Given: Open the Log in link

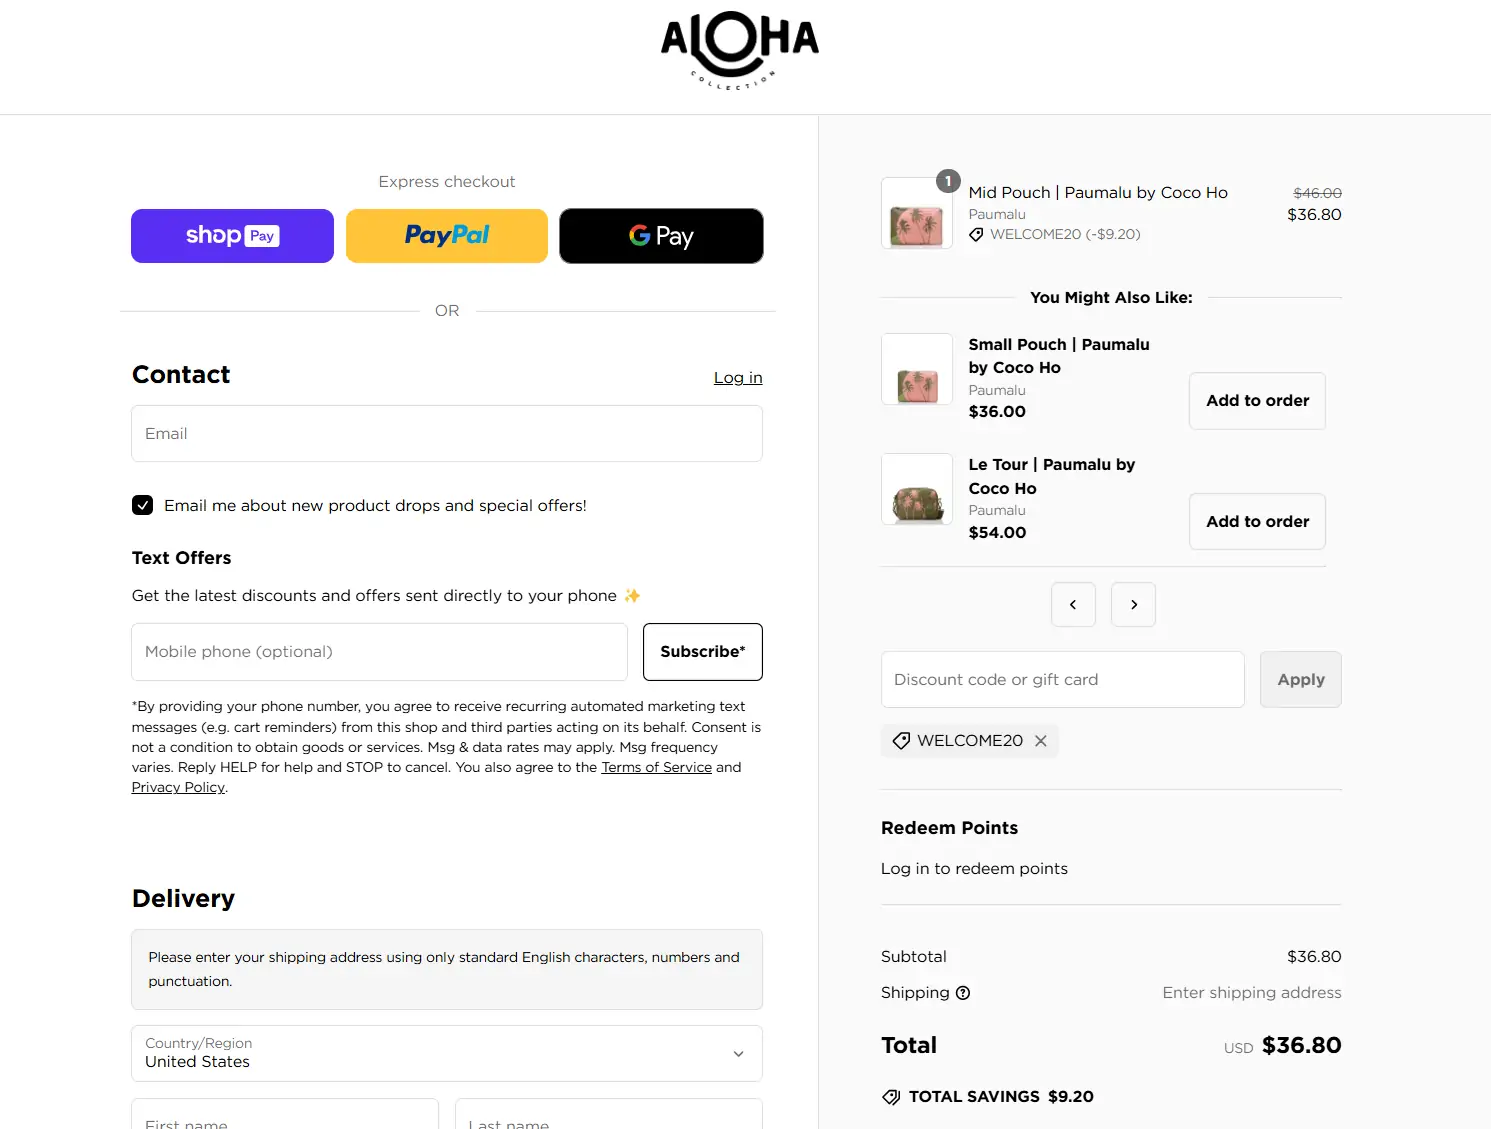Looking at the screenshot, I should (x=738, y=378).
